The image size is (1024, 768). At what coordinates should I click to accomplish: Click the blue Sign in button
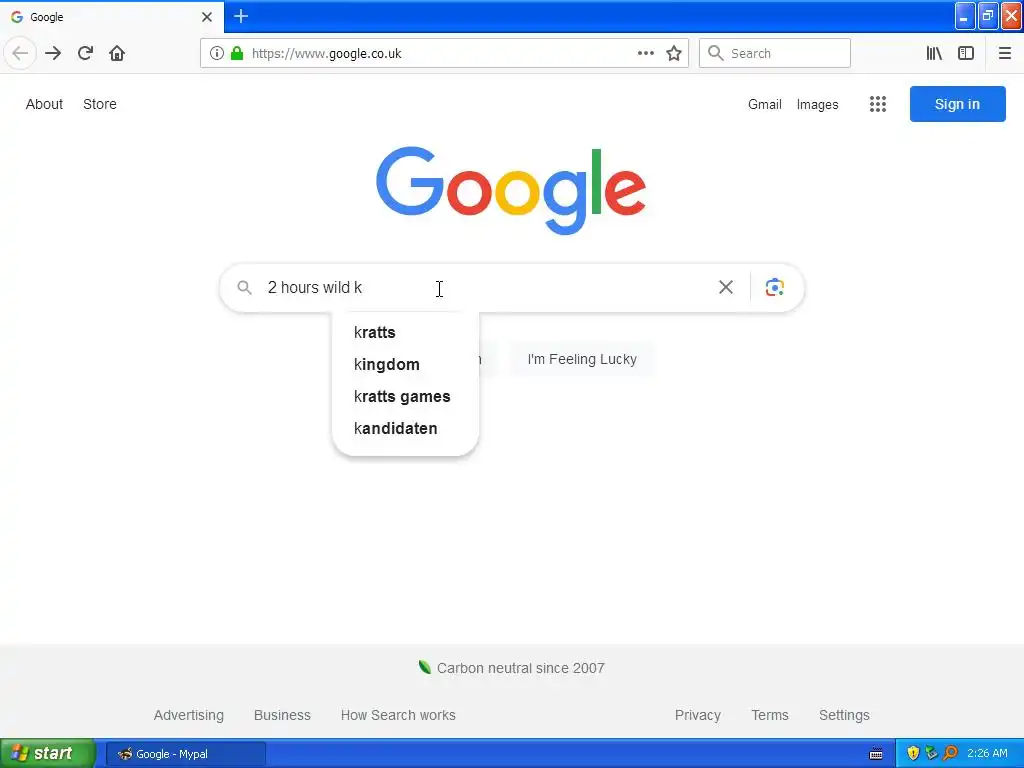point(957,104)
